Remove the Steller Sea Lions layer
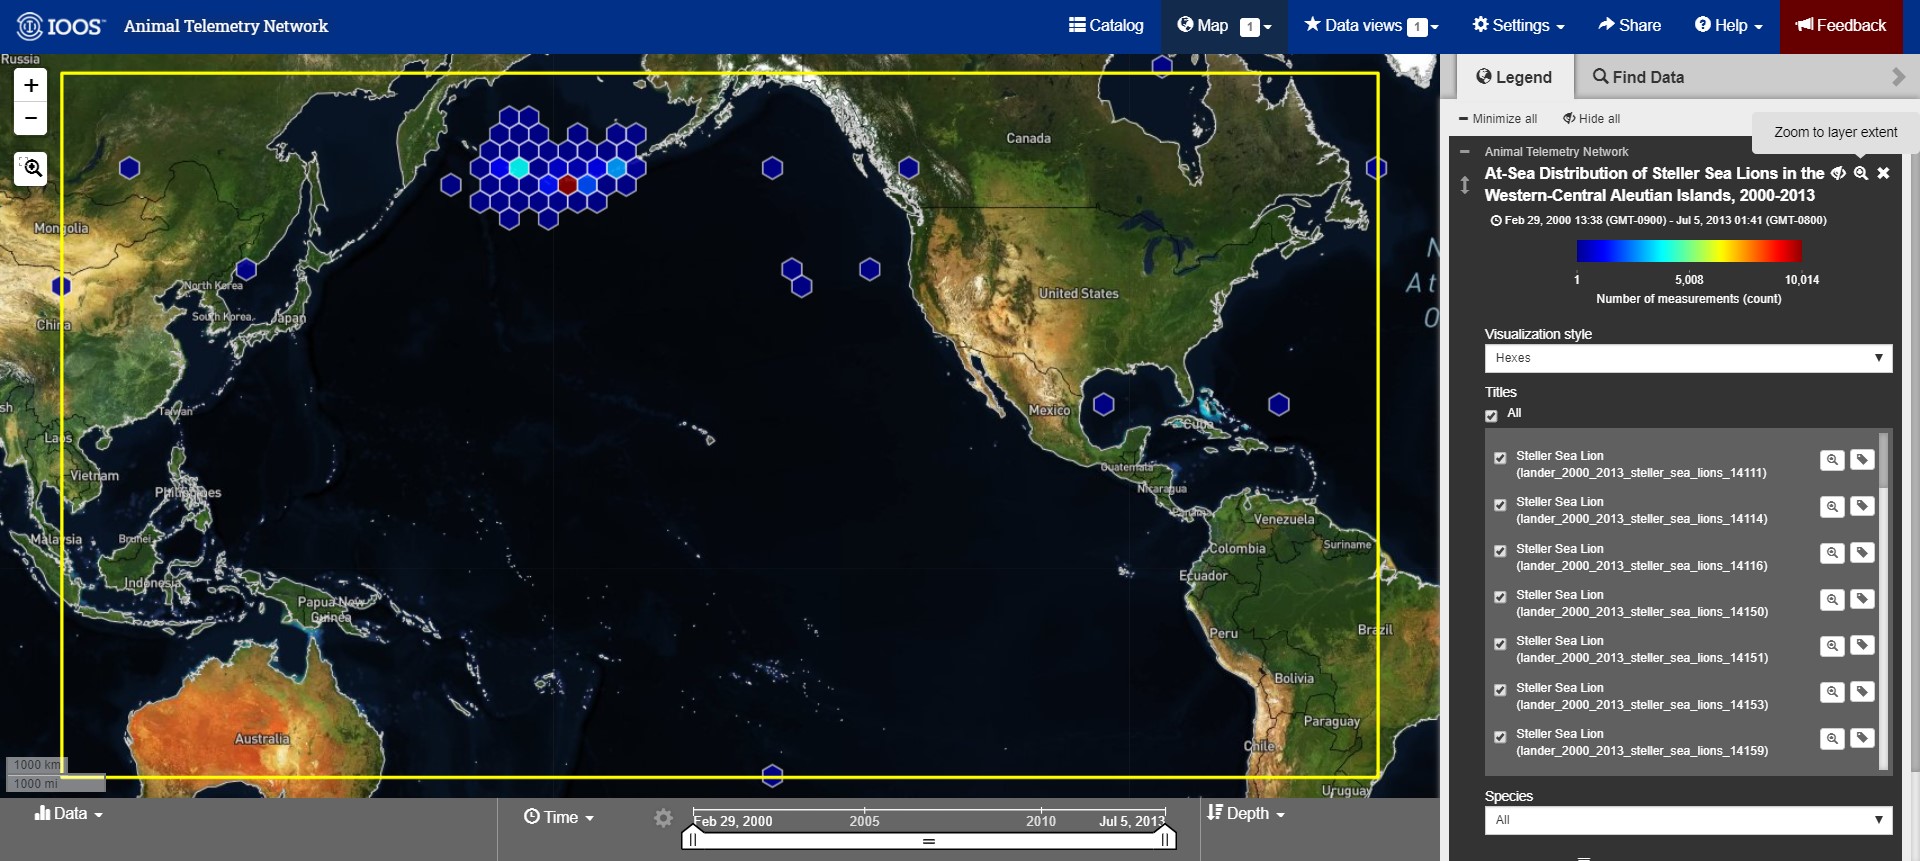This screenshot has height=861, width=1920. [x=1883, y=173]
